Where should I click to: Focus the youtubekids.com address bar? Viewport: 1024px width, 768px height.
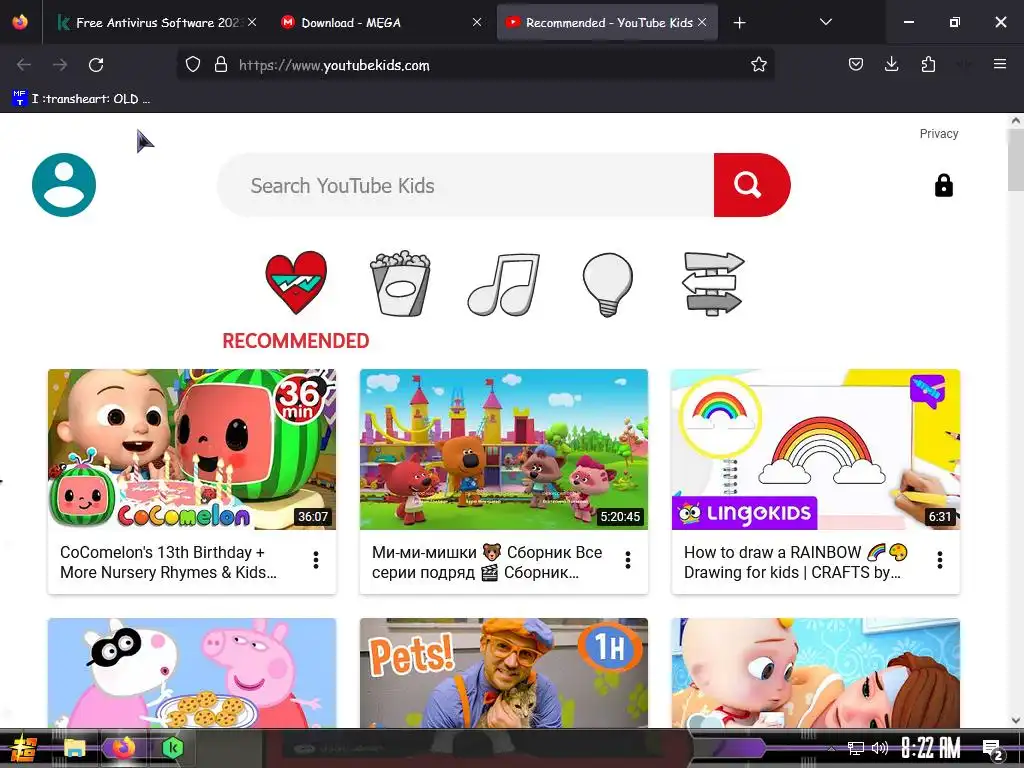475,65
